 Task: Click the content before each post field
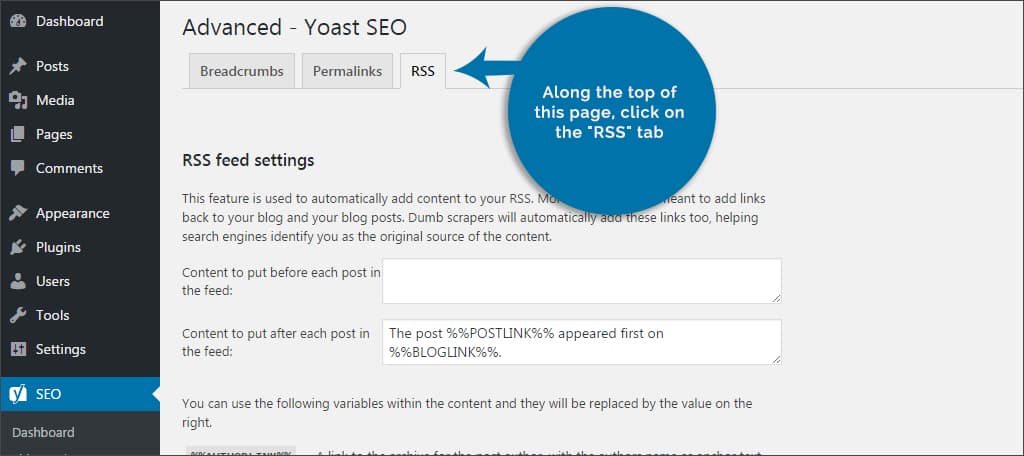(x=582, y=281)
